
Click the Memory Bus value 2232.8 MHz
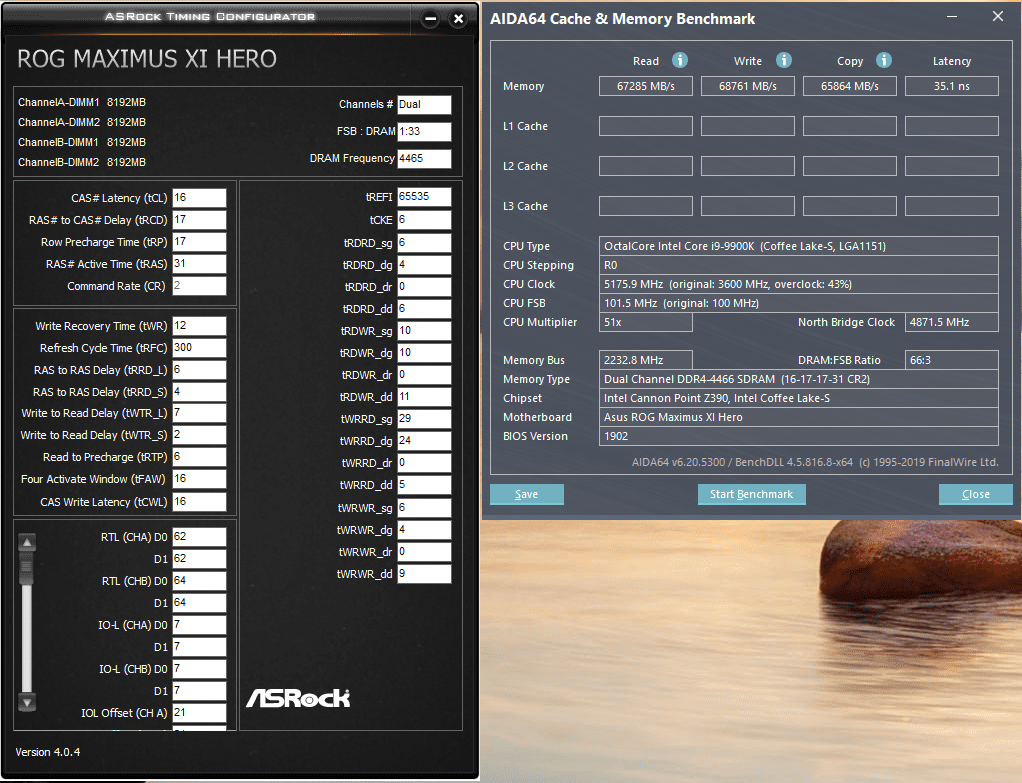tap(646, 360)
